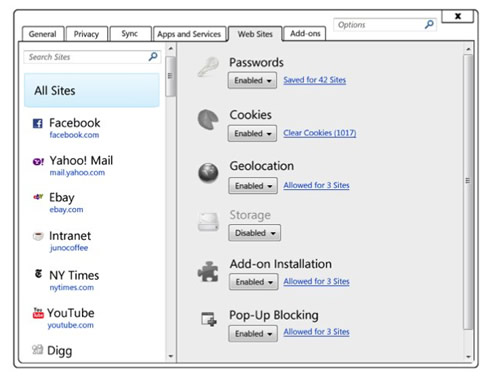The height and width of the screenshot is (376, 490).
Task: Click the Search Sites magnifier icon
Action: pyautogui.click(x=153, y=56)
